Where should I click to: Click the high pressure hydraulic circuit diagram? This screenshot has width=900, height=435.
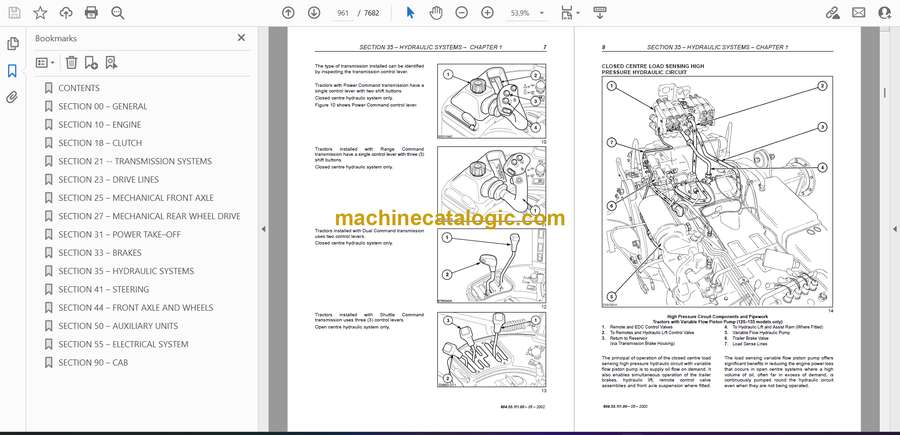point(718,192)
